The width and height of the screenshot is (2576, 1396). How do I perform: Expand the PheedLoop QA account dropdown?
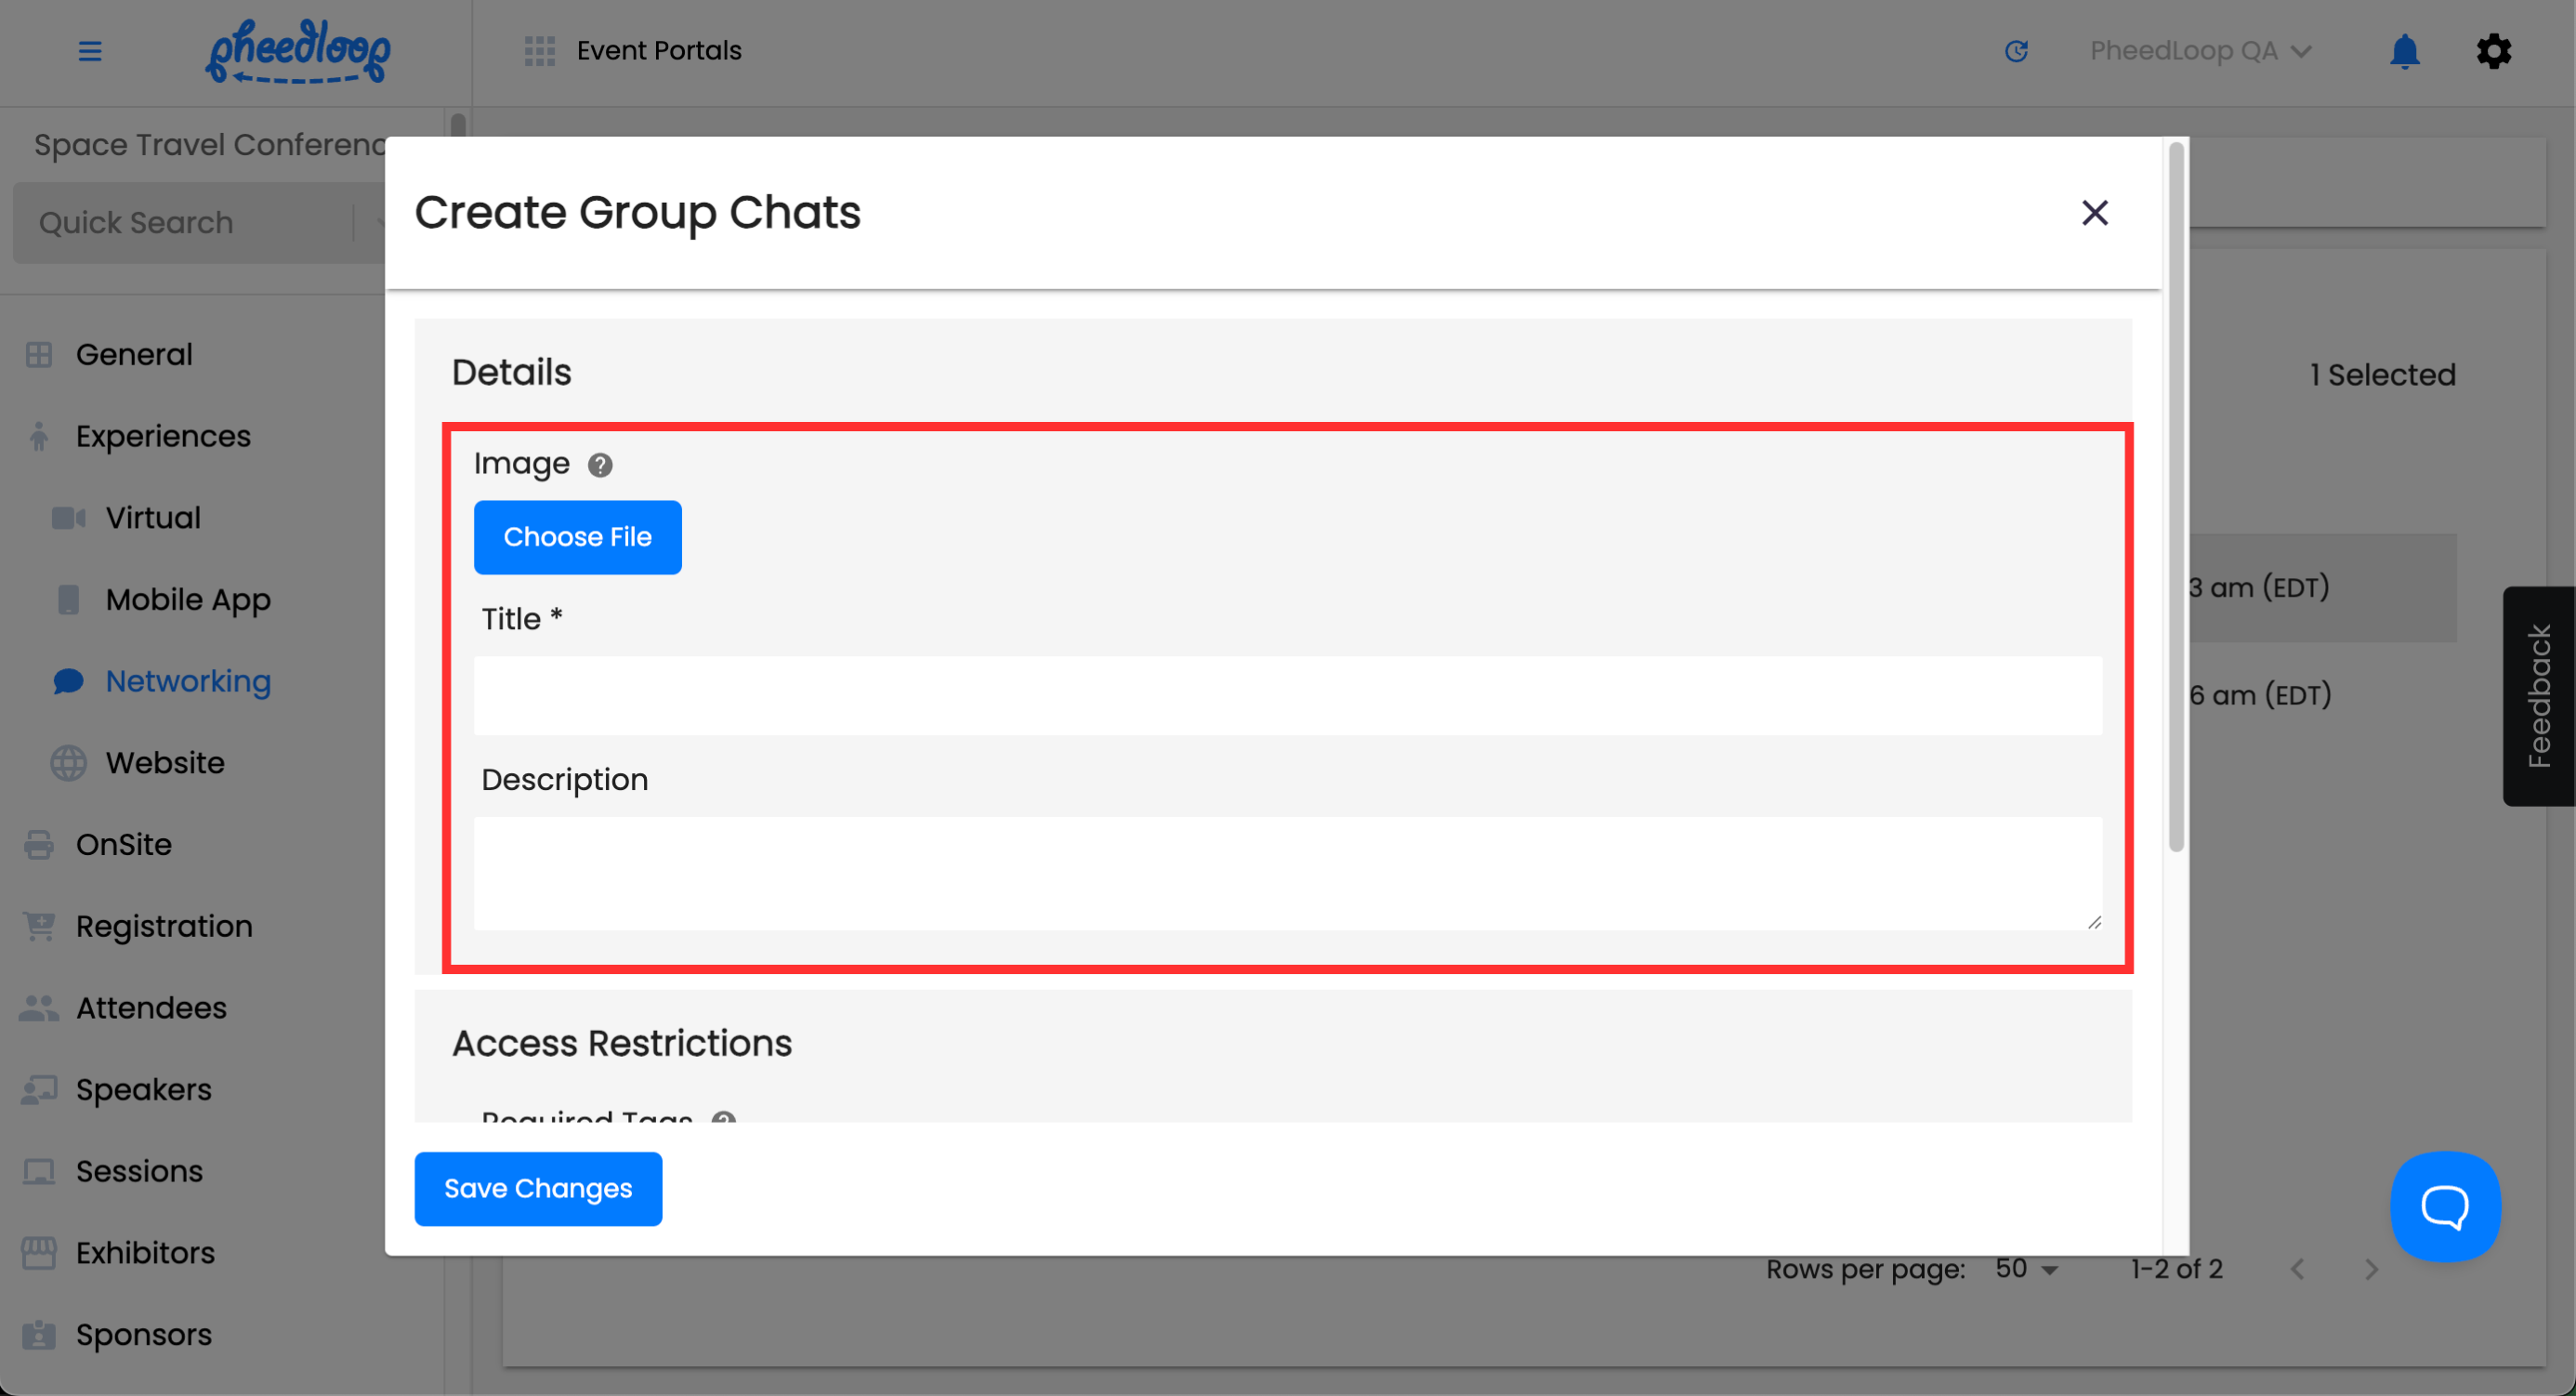pyautogui.click(x=2200, y=51)
